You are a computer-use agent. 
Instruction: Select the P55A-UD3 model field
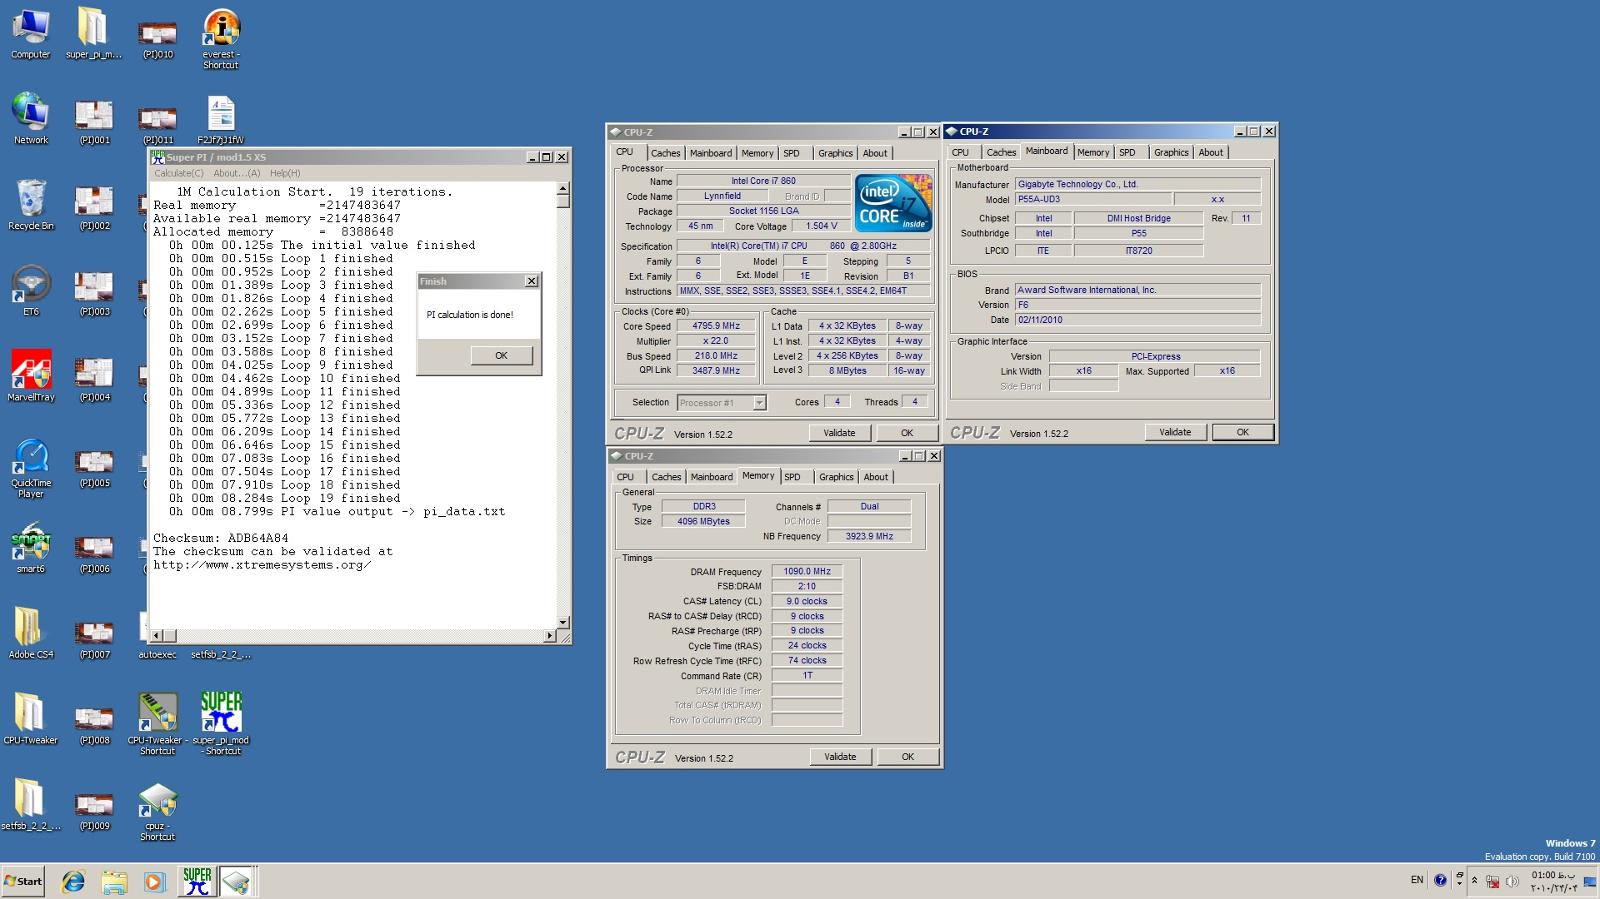pos(1092,199)
